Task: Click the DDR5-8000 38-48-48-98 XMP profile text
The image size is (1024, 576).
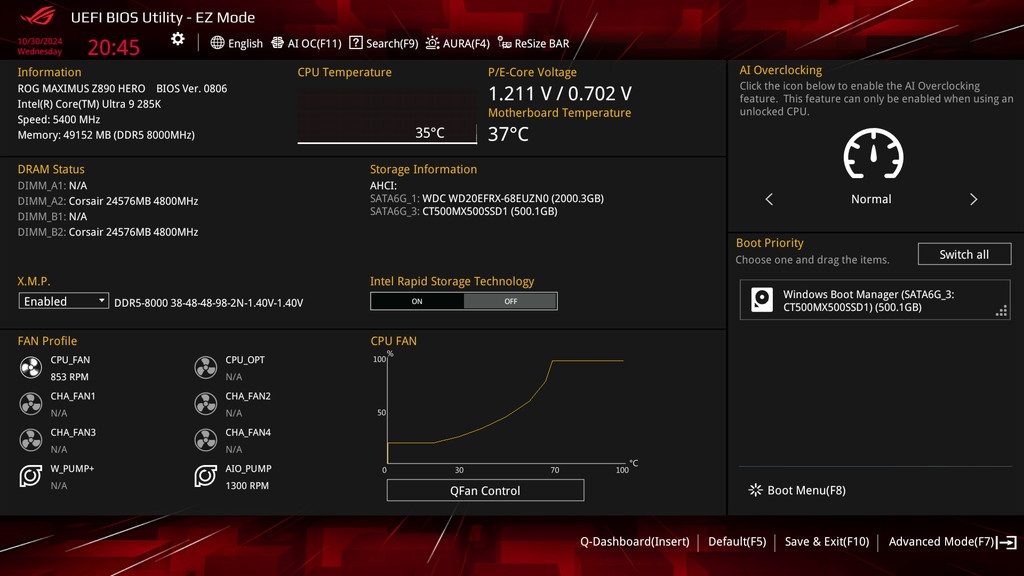Action: click(208, 303)
